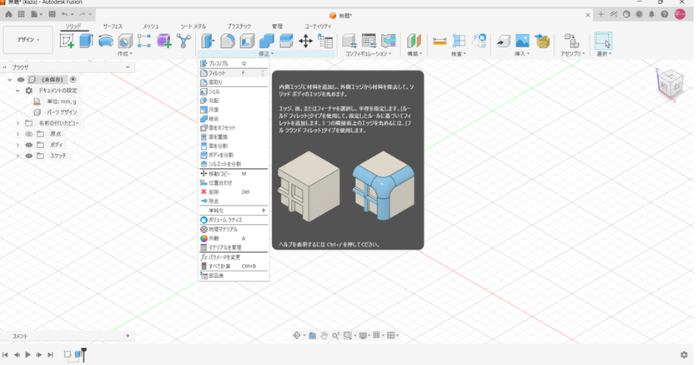698x365 pixels.
Task: Choose ボリューム ラティス menu entry
Action: point(234,220)
